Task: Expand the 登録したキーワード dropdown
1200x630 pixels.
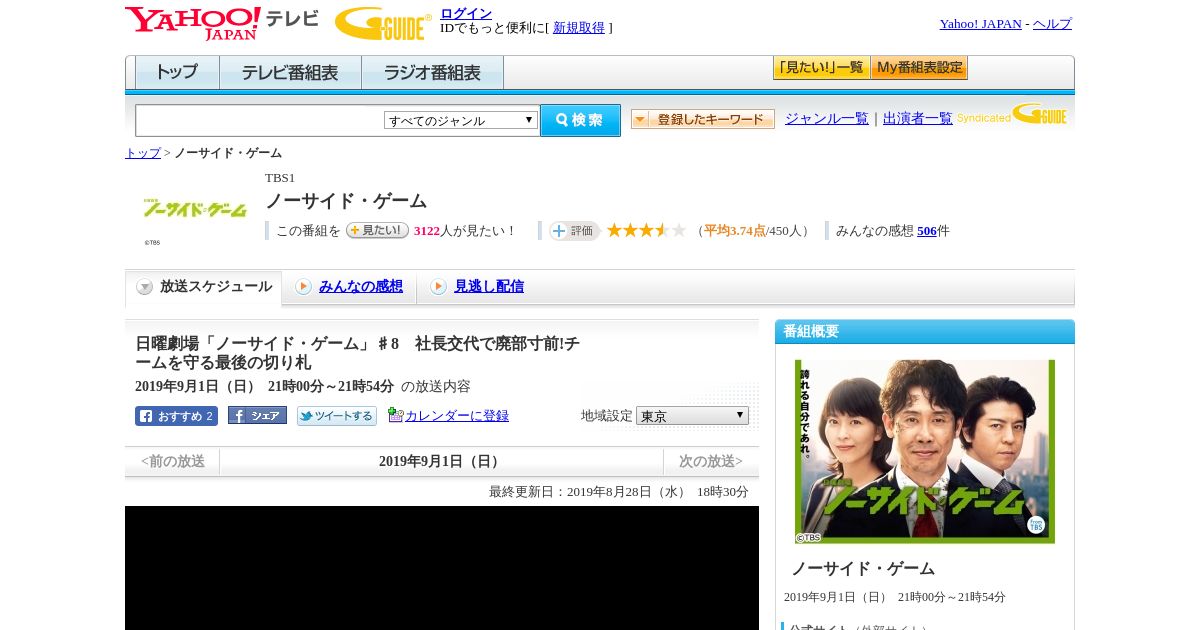Action: coord(703,119)
